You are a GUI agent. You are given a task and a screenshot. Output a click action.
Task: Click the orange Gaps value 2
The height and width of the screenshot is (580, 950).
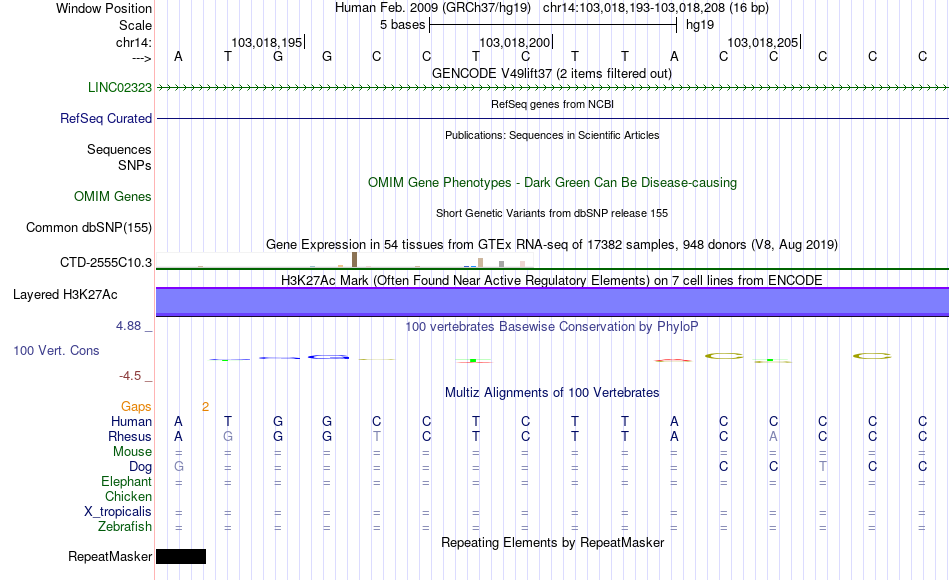205,407
